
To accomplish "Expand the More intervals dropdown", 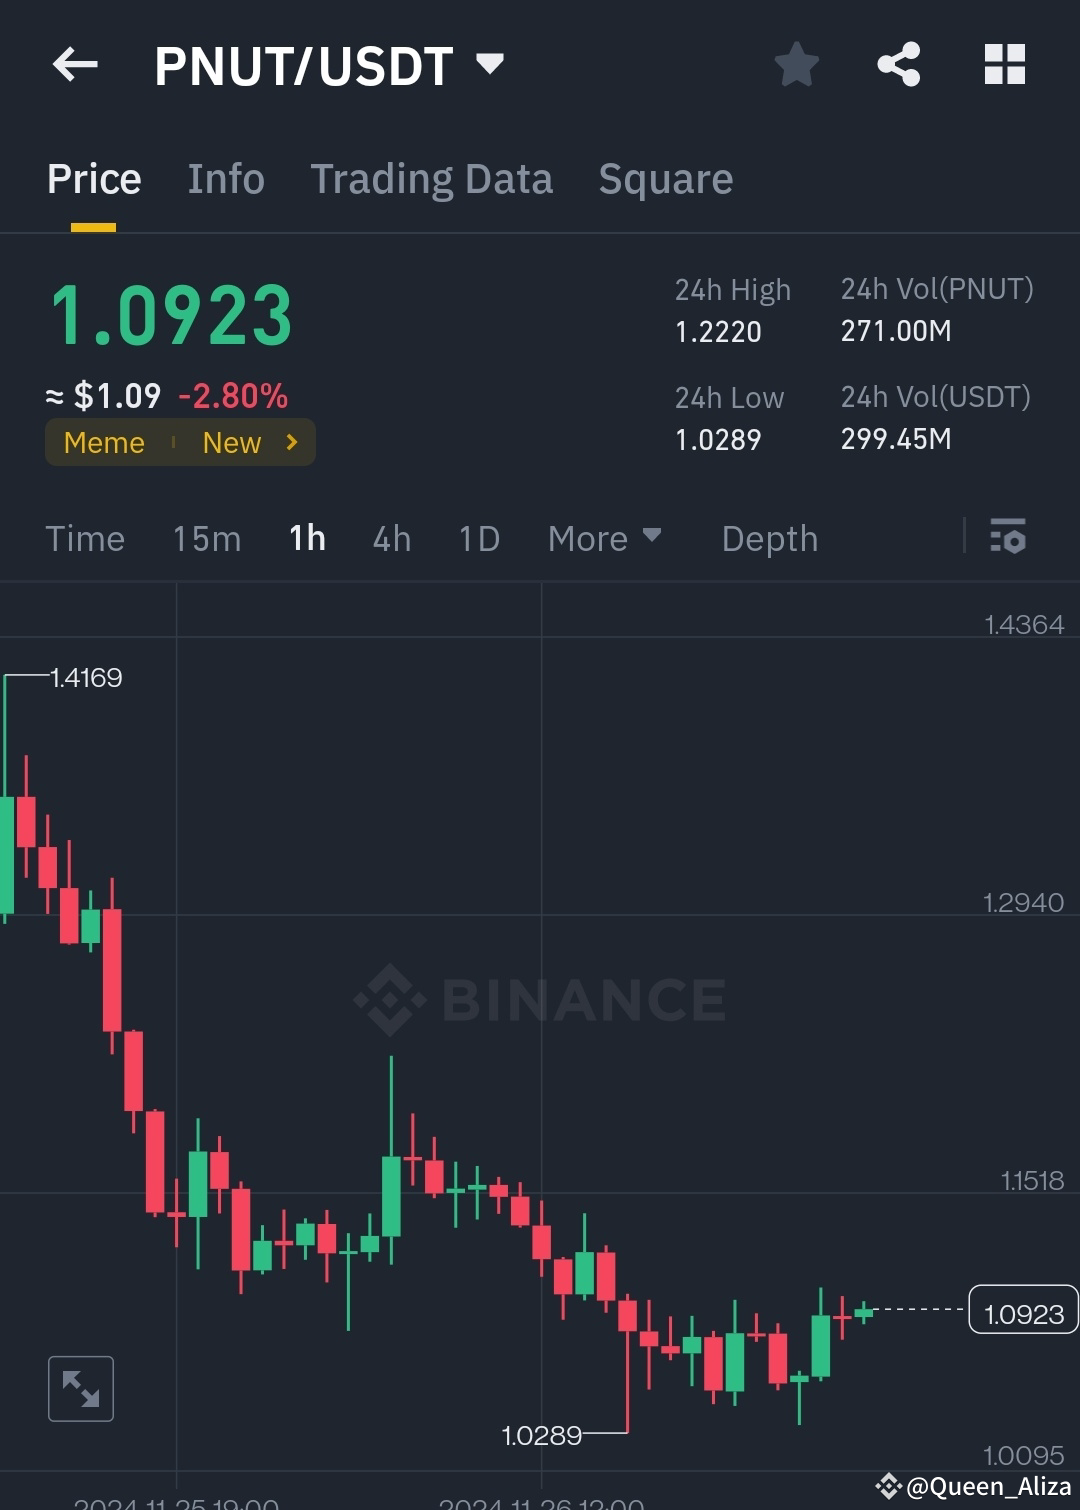I will tap(604, 538).
